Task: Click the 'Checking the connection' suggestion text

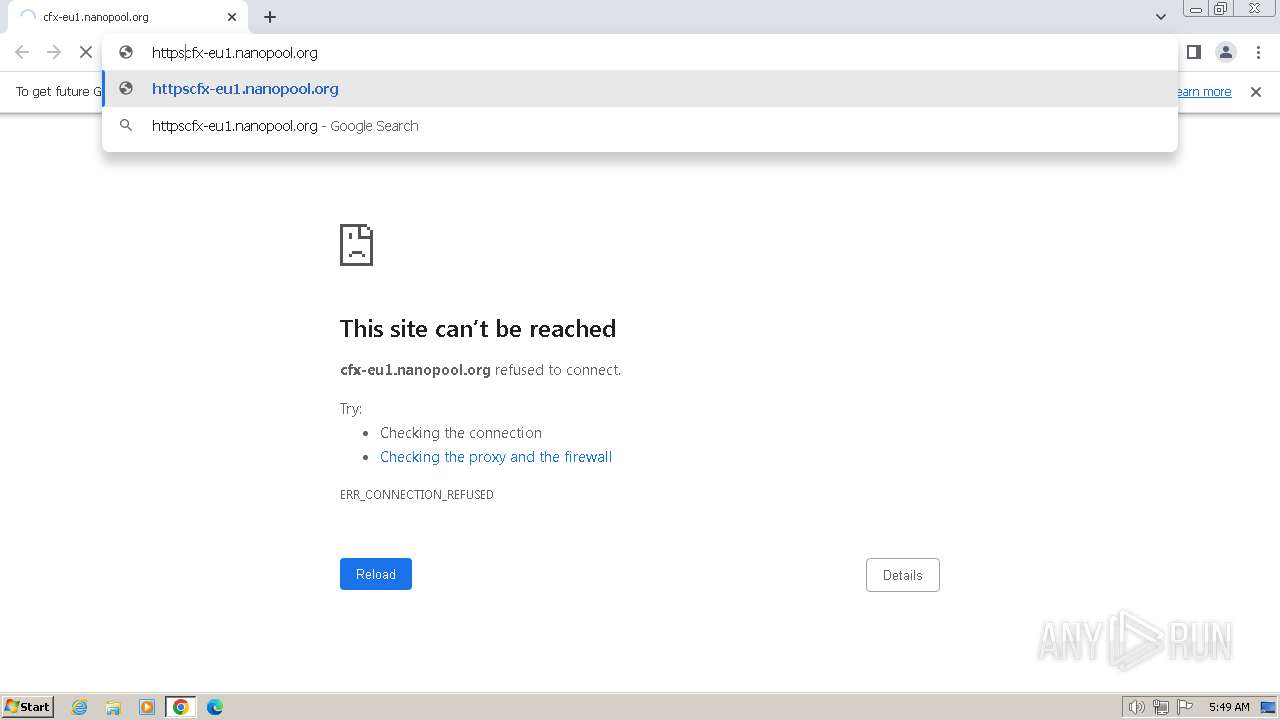Action: tap(461, 433)
